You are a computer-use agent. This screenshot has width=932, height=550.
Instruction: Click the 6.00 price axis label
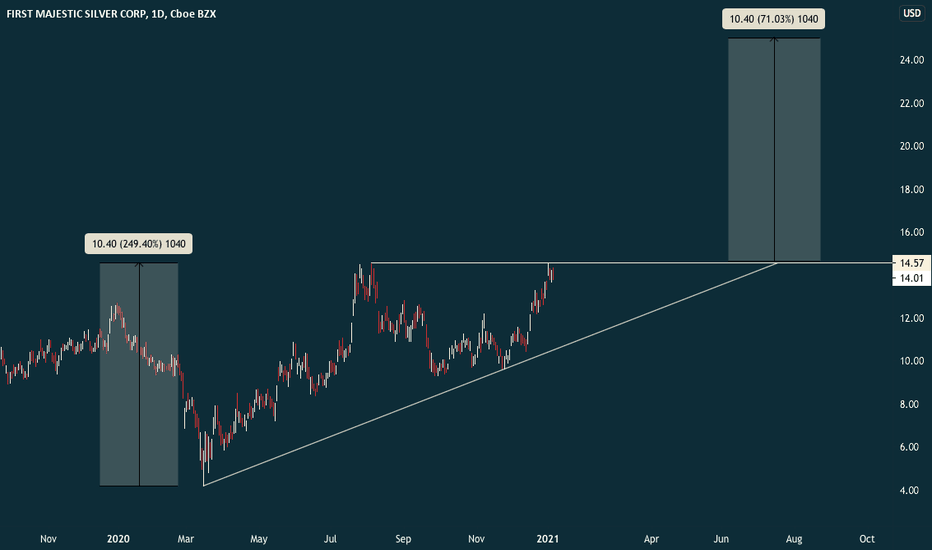909,447
